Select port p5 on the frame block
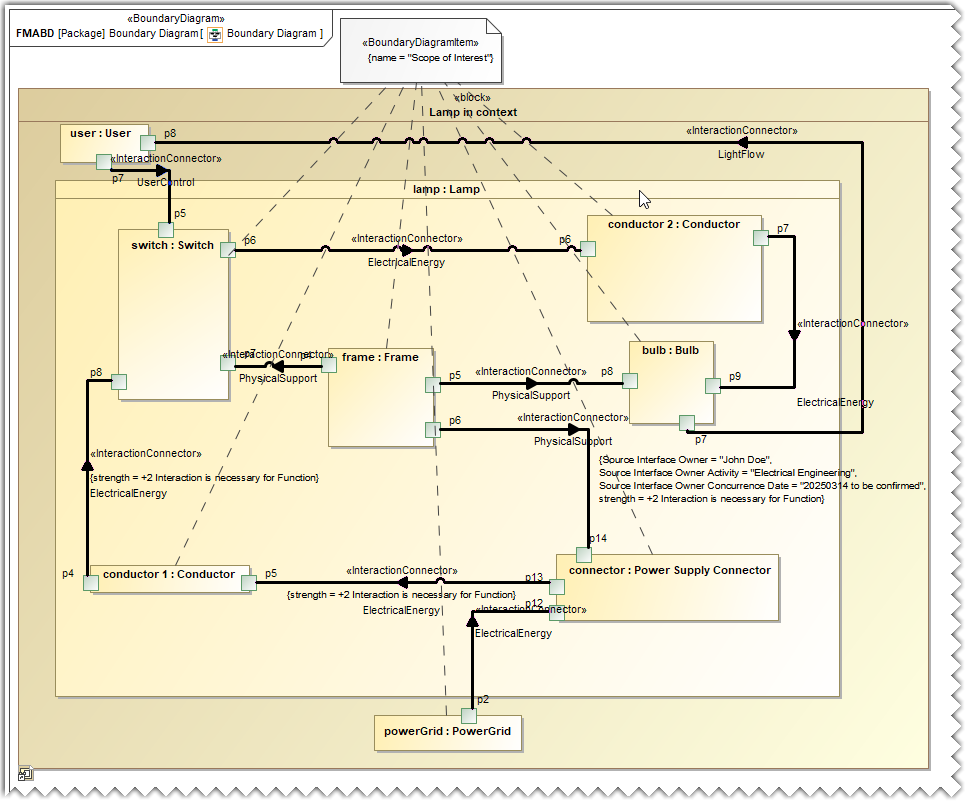 [433, 385]
